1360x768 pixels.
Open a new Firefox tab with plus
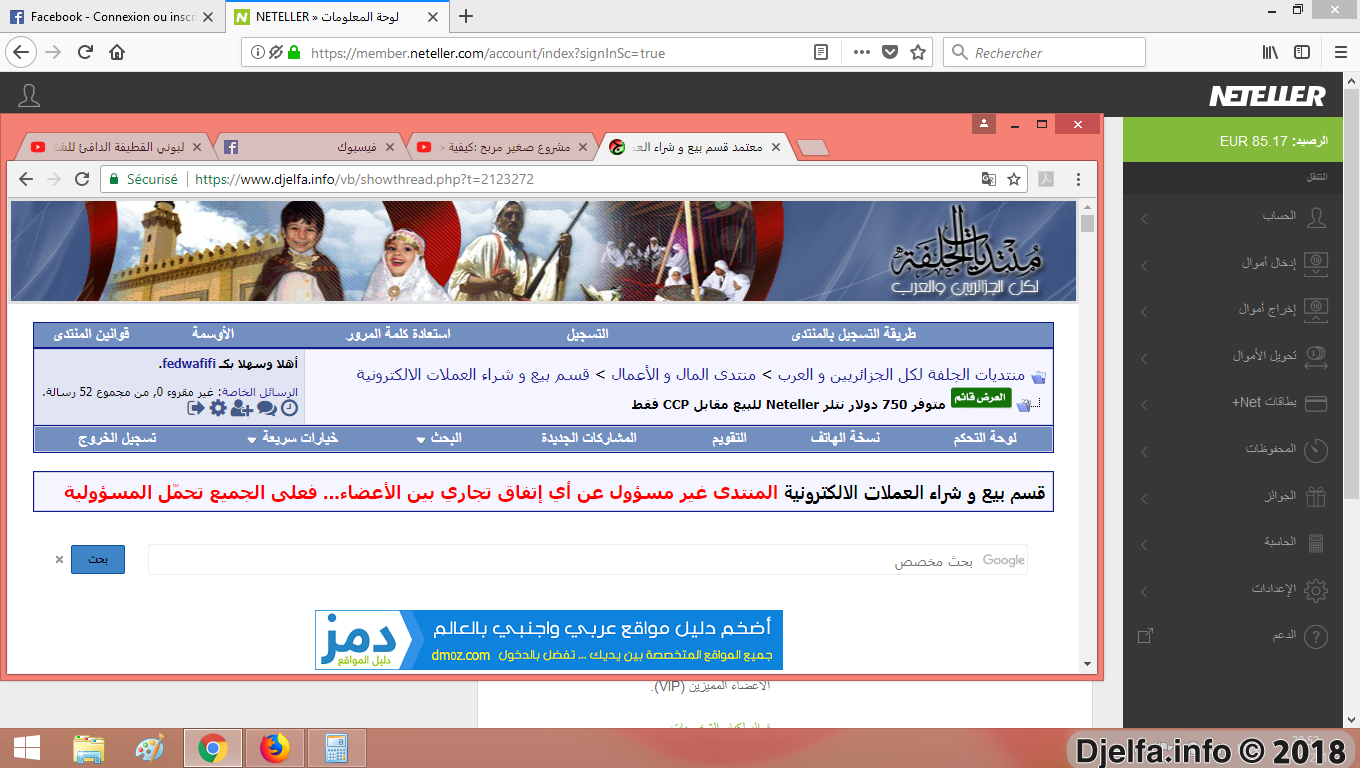pyautogui.click(x=466, y=16)
